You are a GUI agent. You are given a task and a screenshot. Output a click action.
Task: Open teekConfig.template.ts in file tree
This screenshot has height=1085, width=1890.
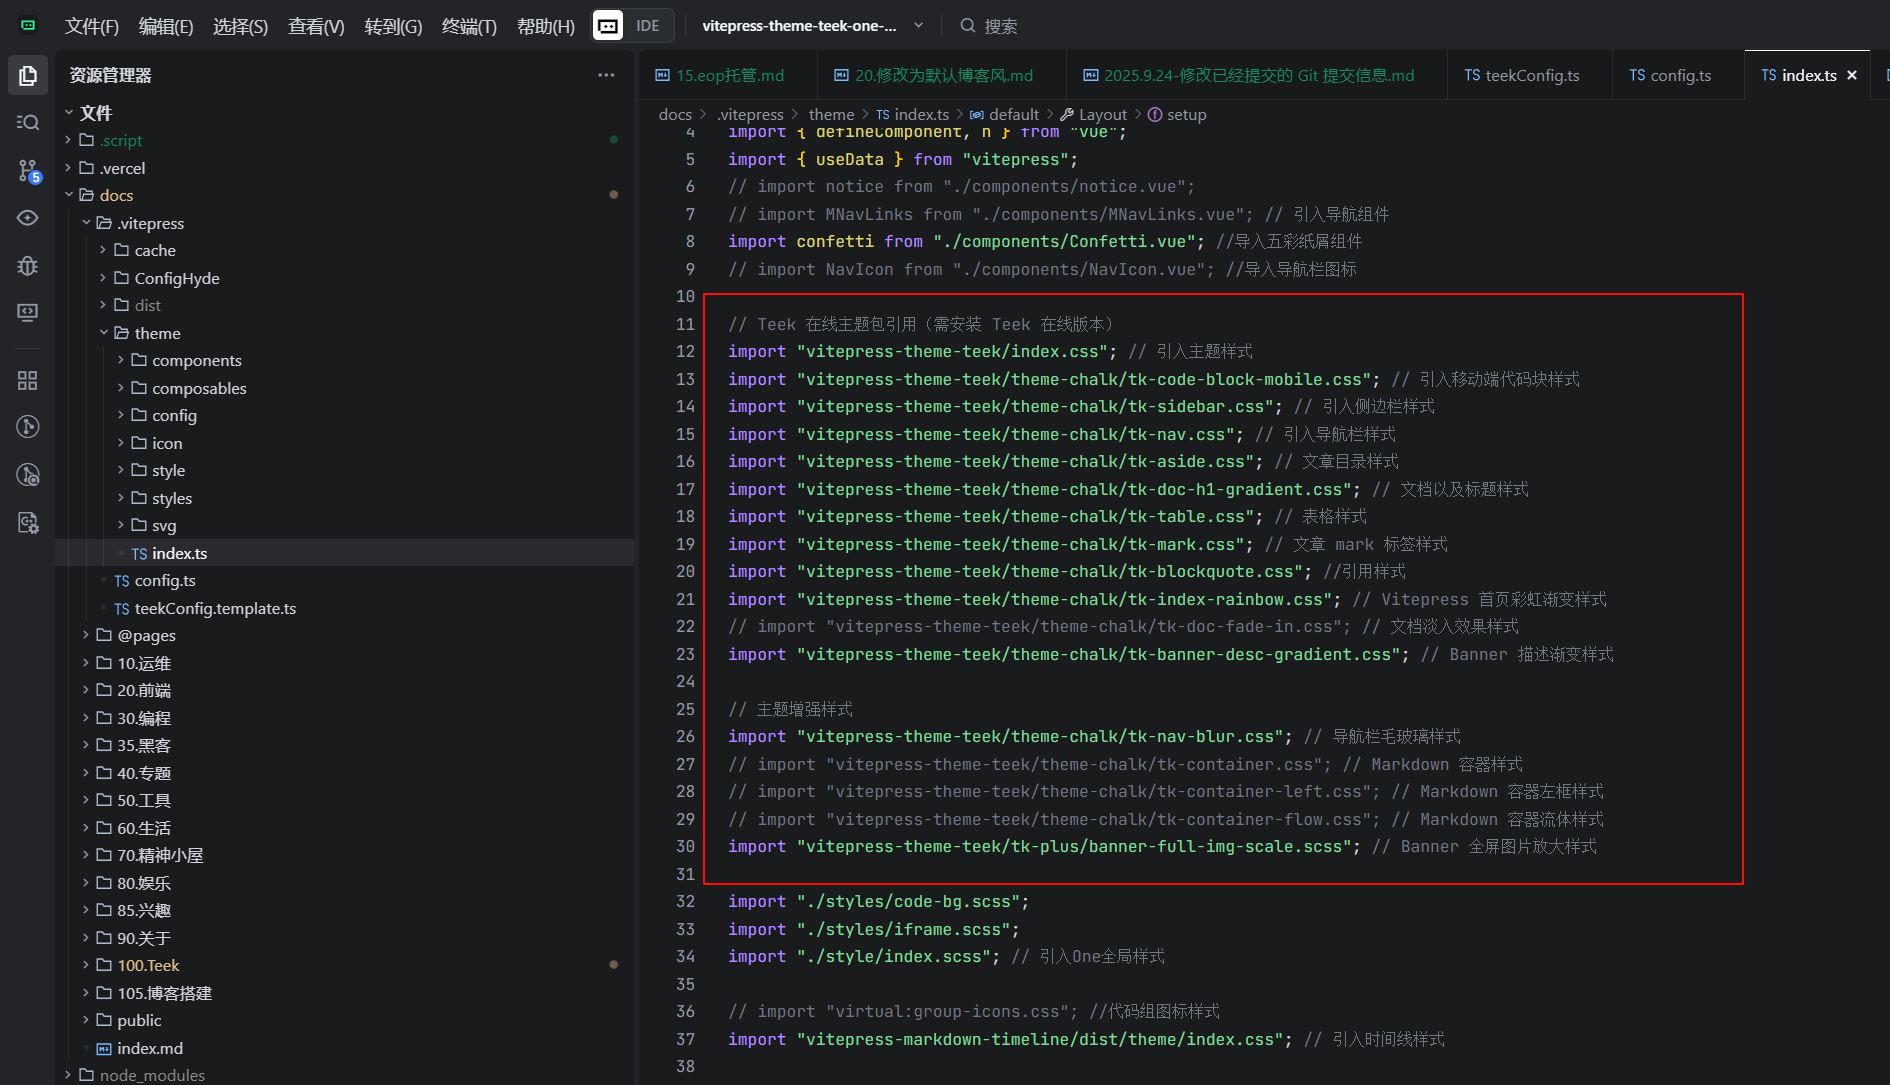click(x=215, y=608)
